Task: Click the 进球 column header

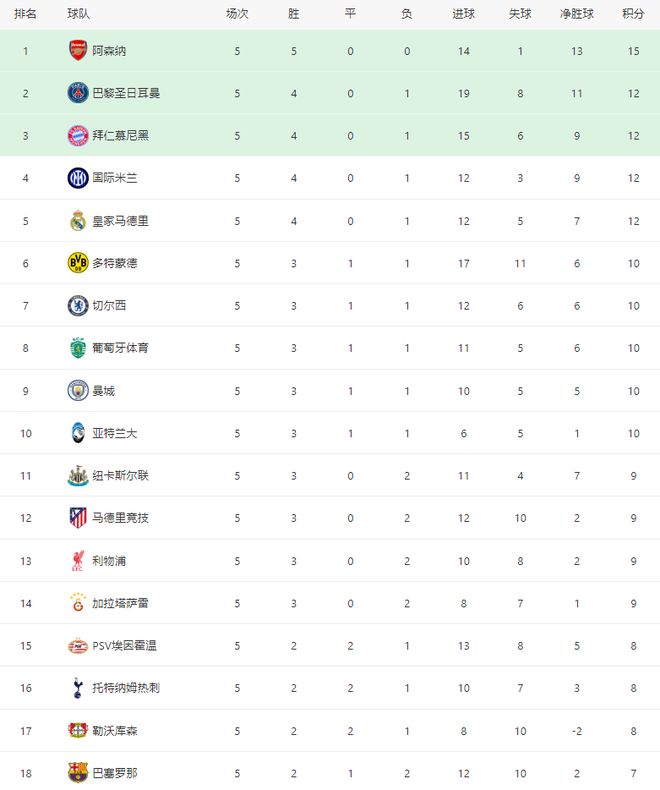Action: point(463,14)
